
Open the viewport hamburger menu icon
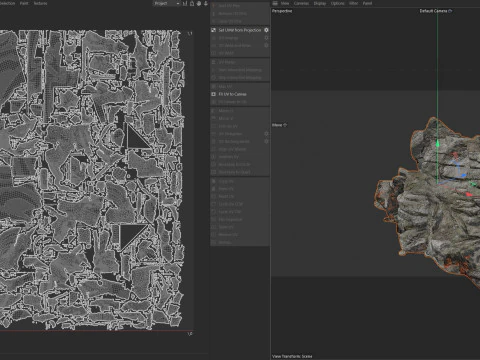(275, 3)
